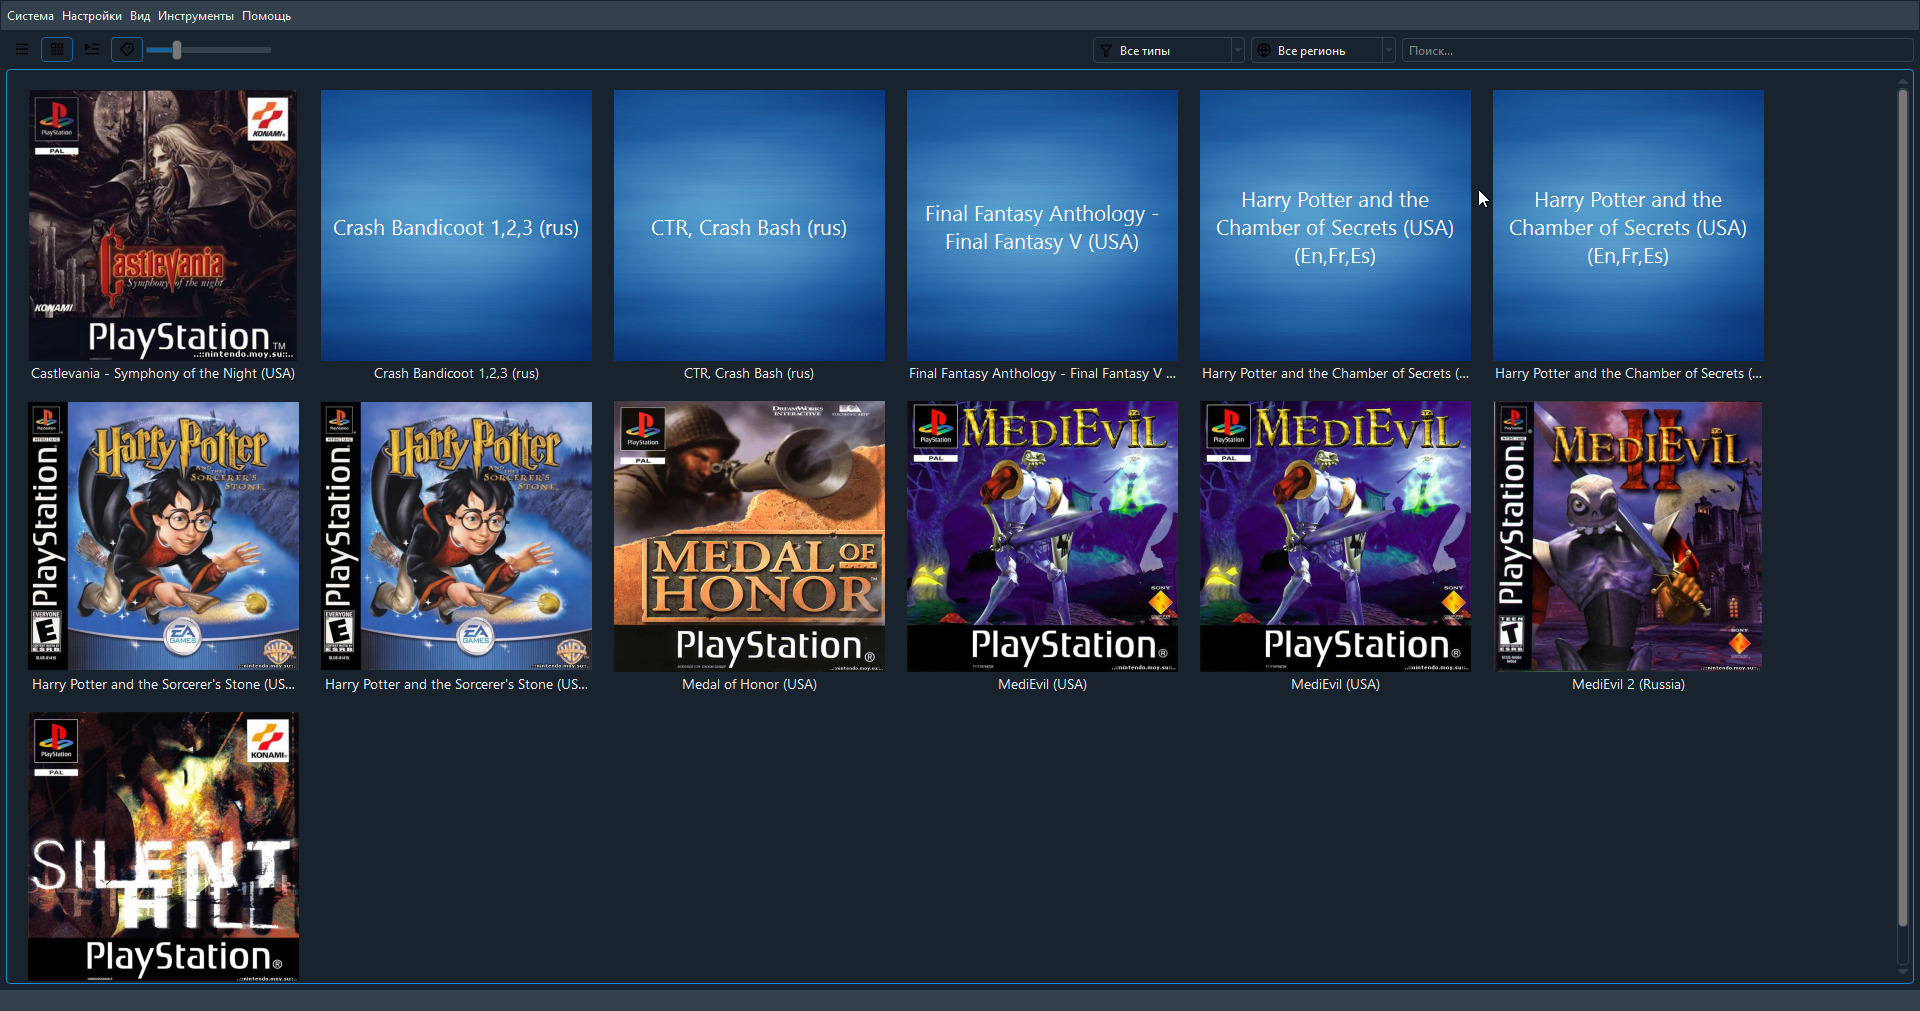This screenshot has height=1011, width=1920.
Task: Click the funnel filter icon
Action: coord(1106,50)
